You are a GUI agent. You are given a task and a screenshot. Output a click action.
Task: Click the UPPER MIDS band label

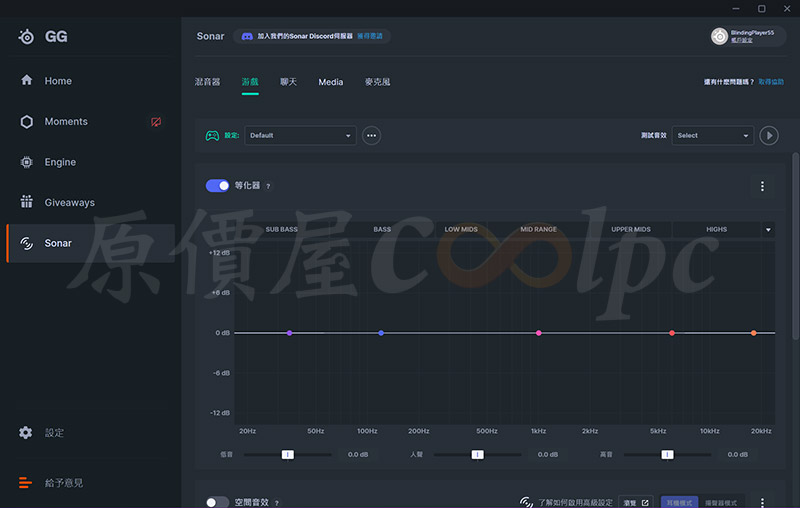click(x=631, y=230)
